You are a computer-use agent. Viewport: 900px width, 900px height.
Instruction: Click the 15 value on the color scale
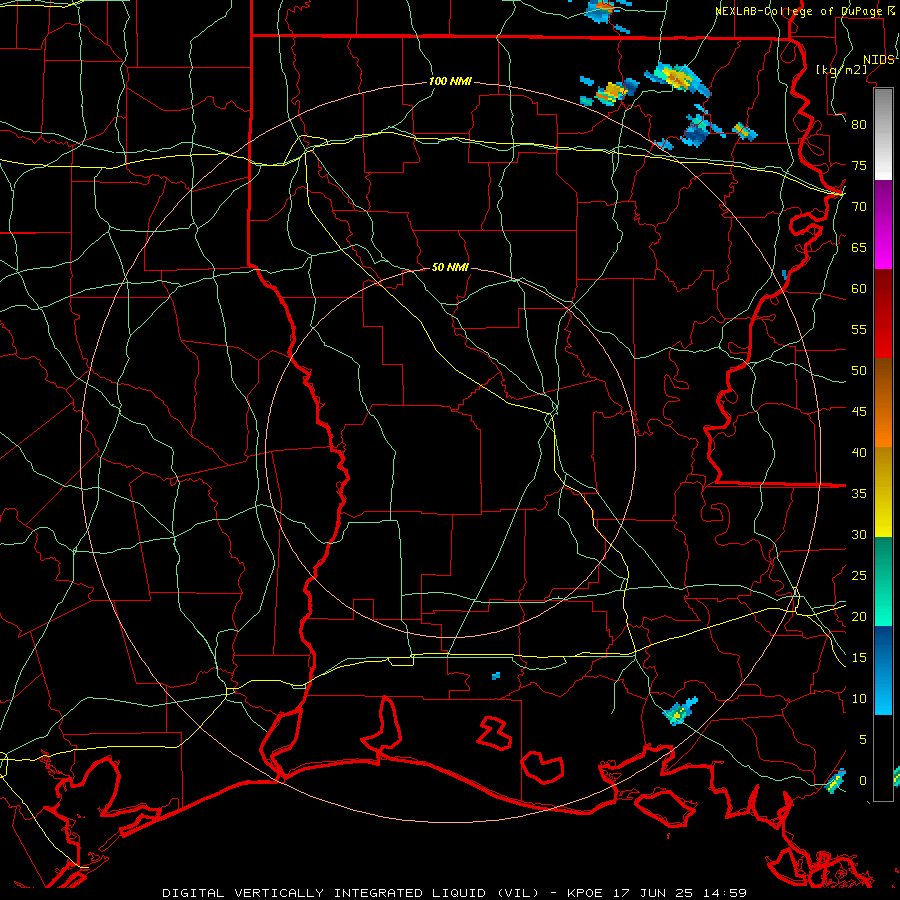pos(859,658)
